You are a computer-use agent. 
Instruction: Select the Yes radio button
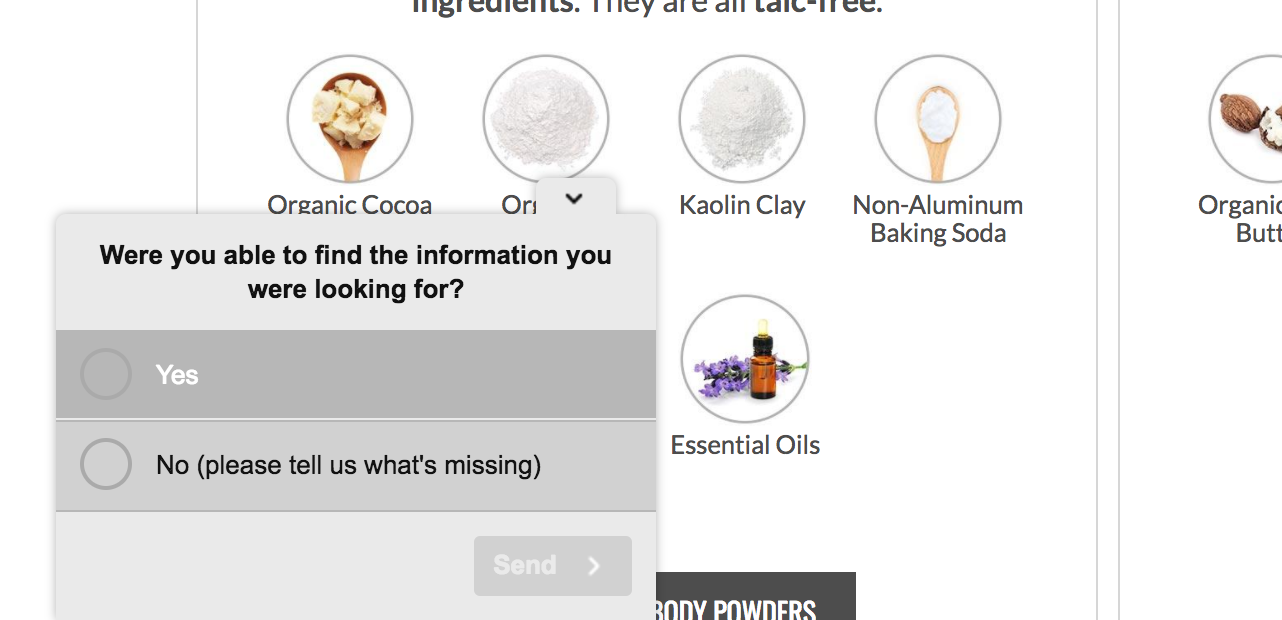tap(106, 374)
